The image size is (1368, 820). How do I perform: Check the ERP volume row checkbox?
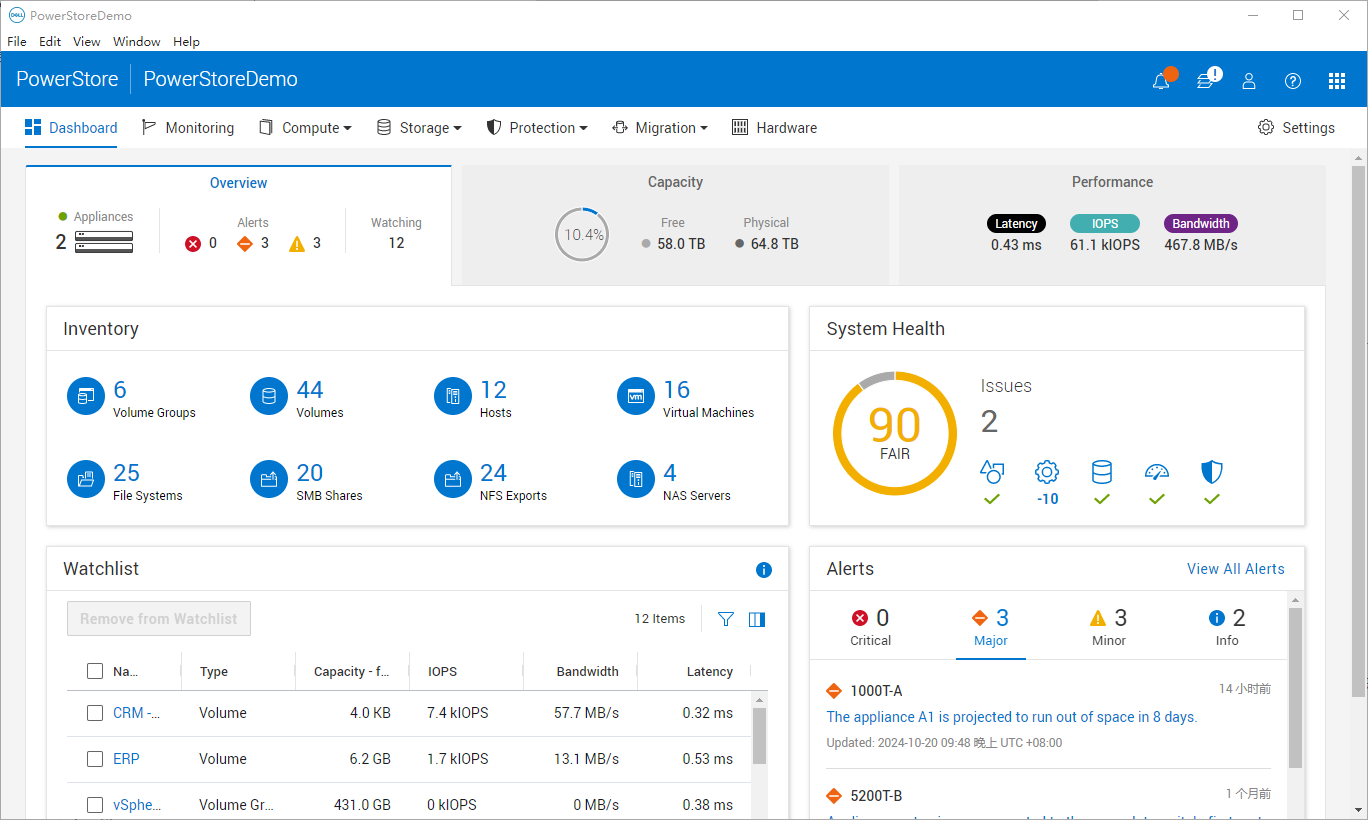click(95, 759)
